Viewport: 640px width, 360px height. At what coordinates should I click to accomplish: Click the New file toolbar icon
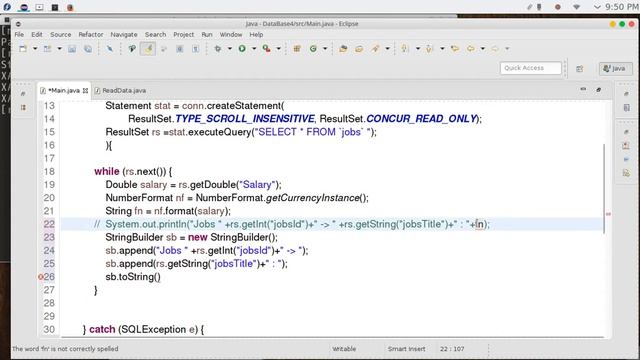23,49
